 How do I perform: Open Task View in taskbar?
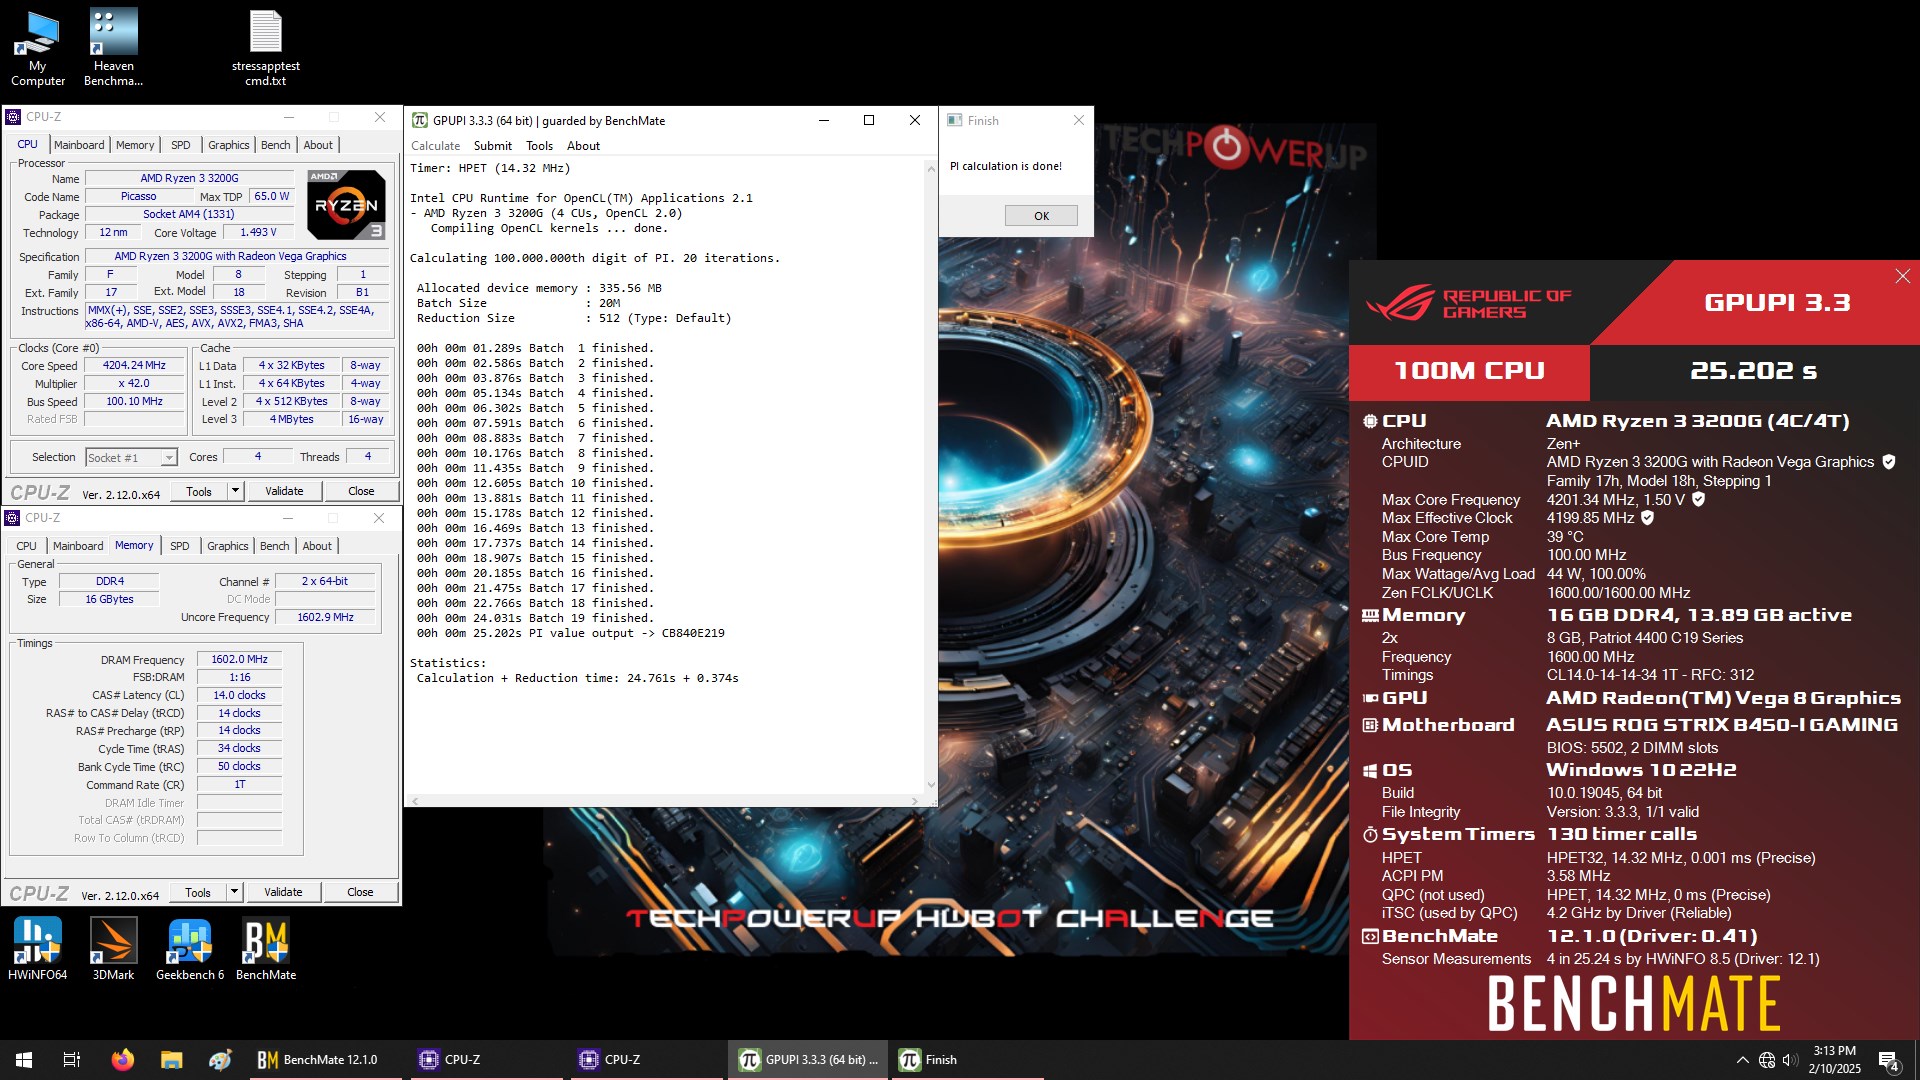click(x=72, y=1060)
